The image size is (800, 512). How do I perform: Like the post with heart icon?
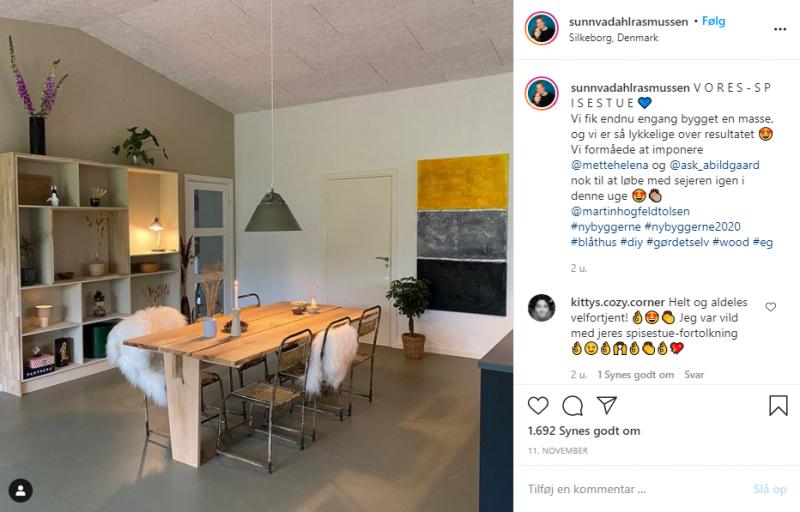(538, 405)
